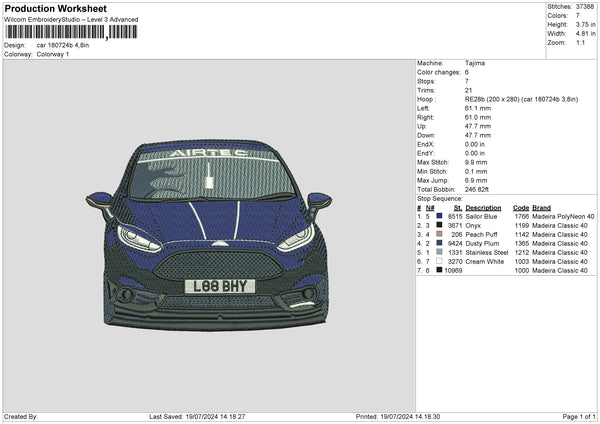
Task: Click thread code 1766
Action: (522, 217)
